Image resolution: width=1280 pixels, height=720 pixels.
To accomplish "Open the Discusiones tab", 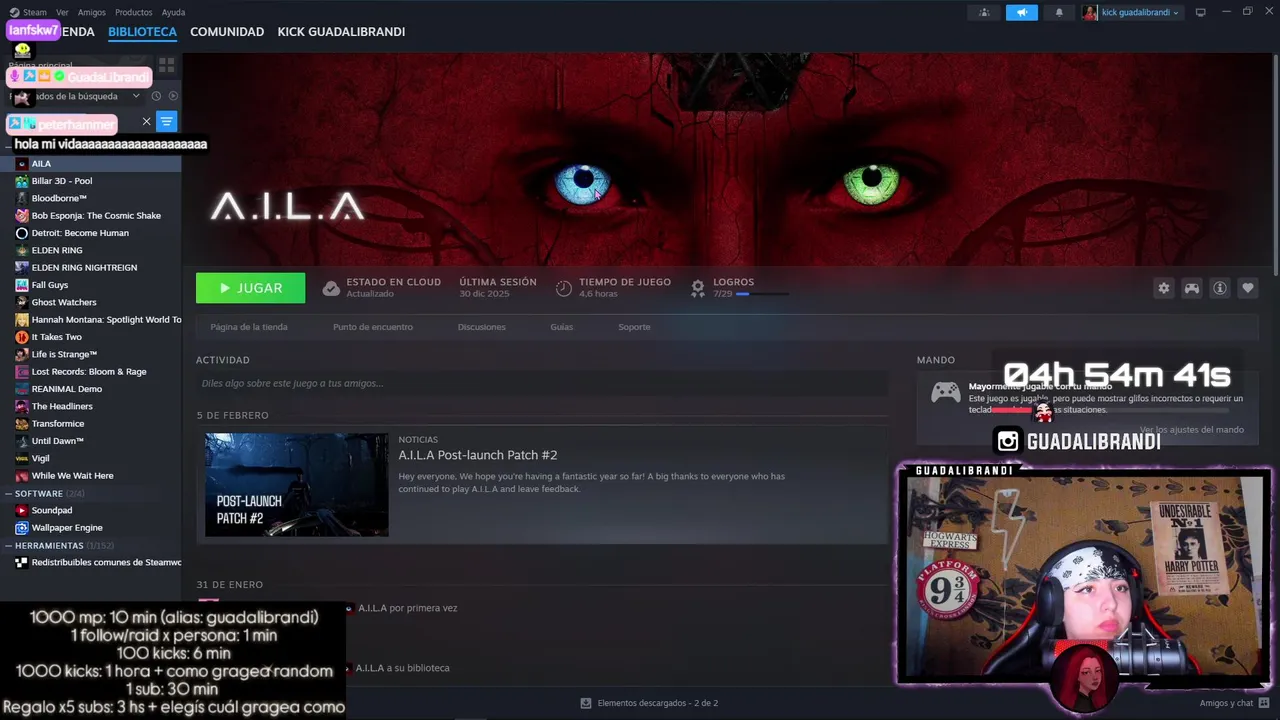I will tap(481, 327).
